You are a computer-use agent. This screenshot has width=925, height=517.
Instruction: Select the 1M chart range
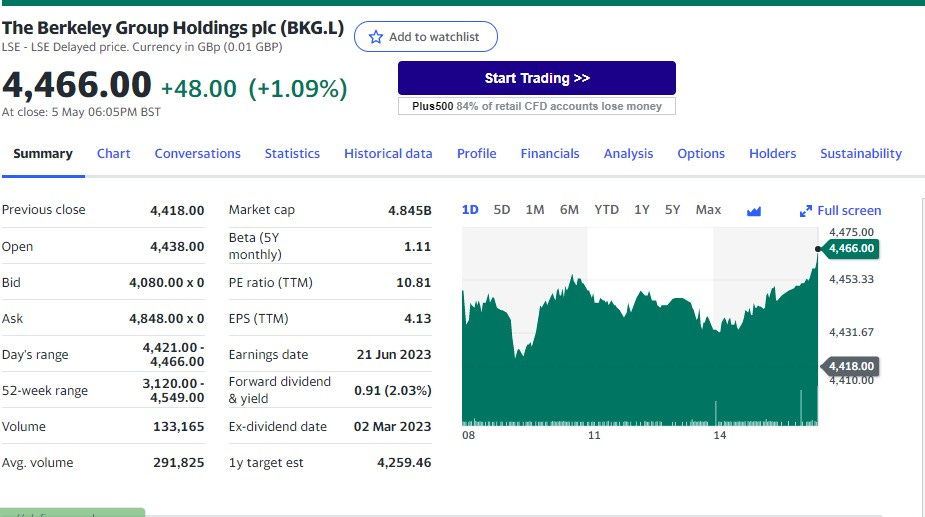click(x=534, y=210)
